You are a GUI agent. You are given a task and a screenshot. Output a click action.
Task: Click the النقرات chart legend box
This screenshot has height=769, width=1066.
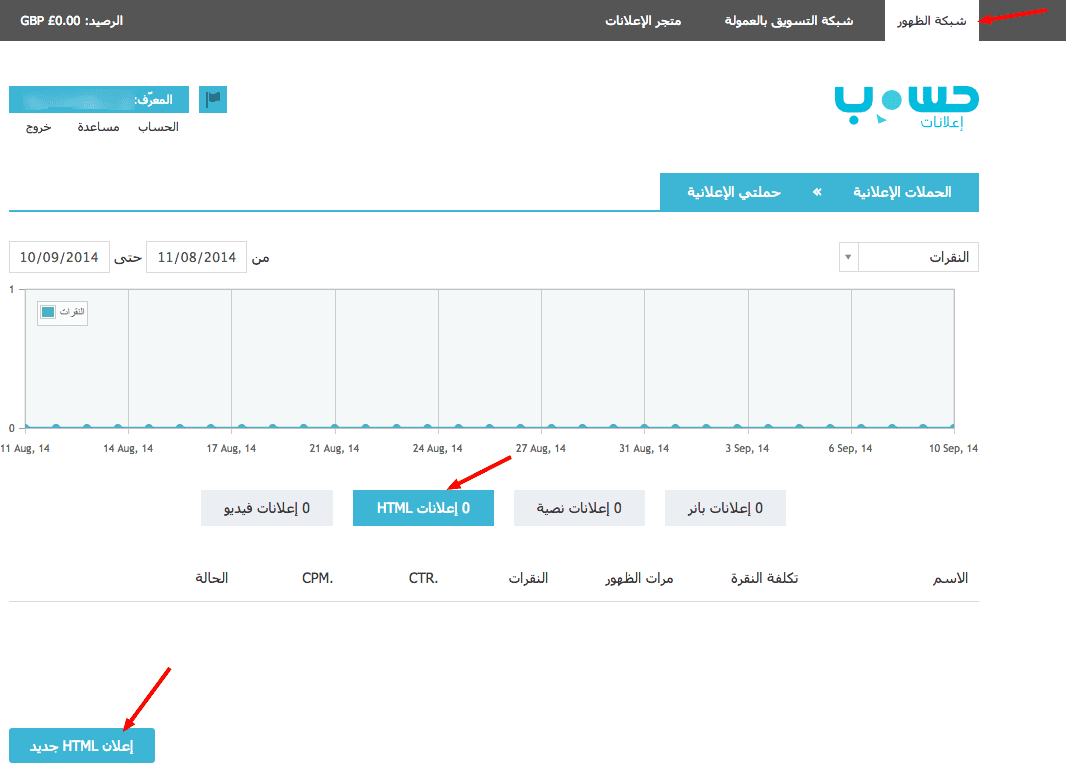[63, 313]
